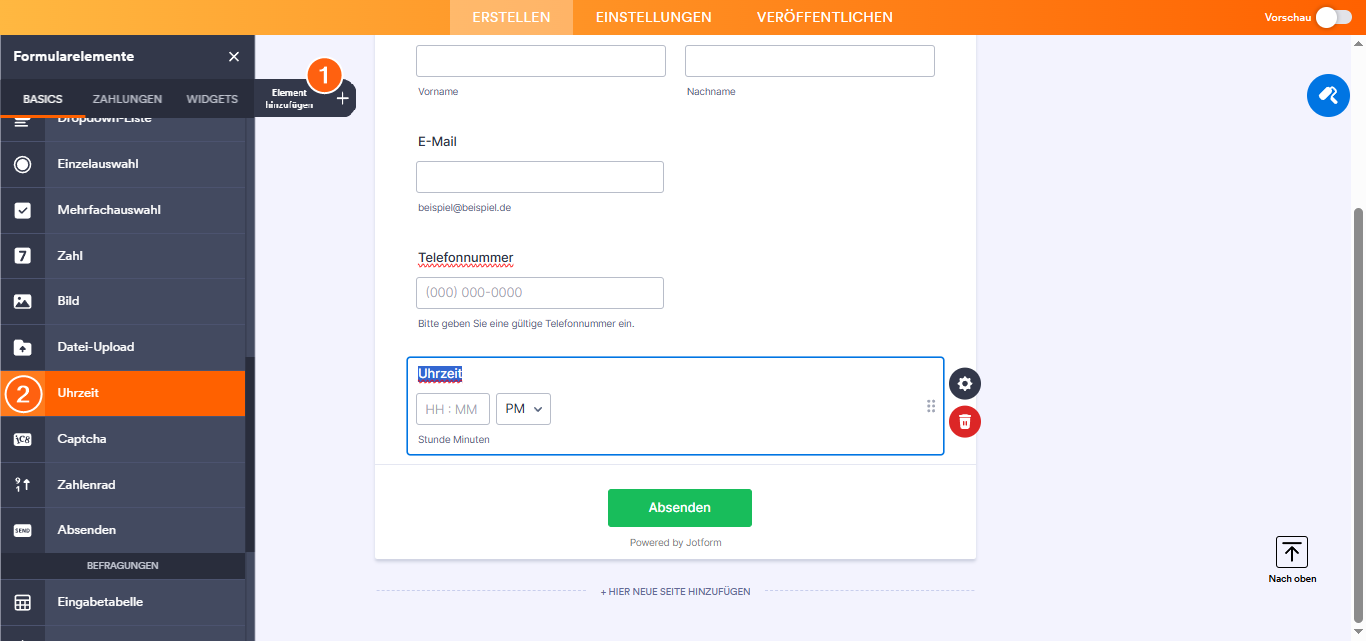Open the Veröffentlichen tab

tap(824, 17)
